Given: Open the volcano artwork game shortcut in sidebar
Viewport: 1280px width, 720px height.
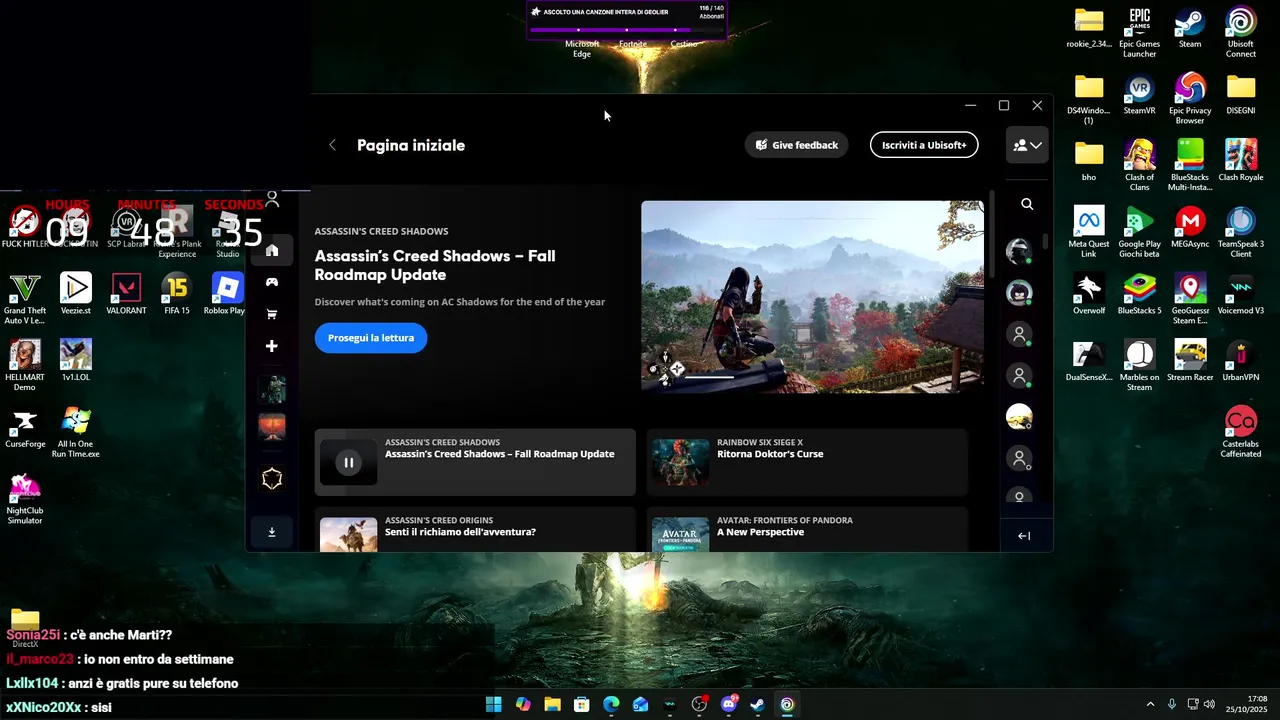Looking at the screenshot, I should click(272, 427).
